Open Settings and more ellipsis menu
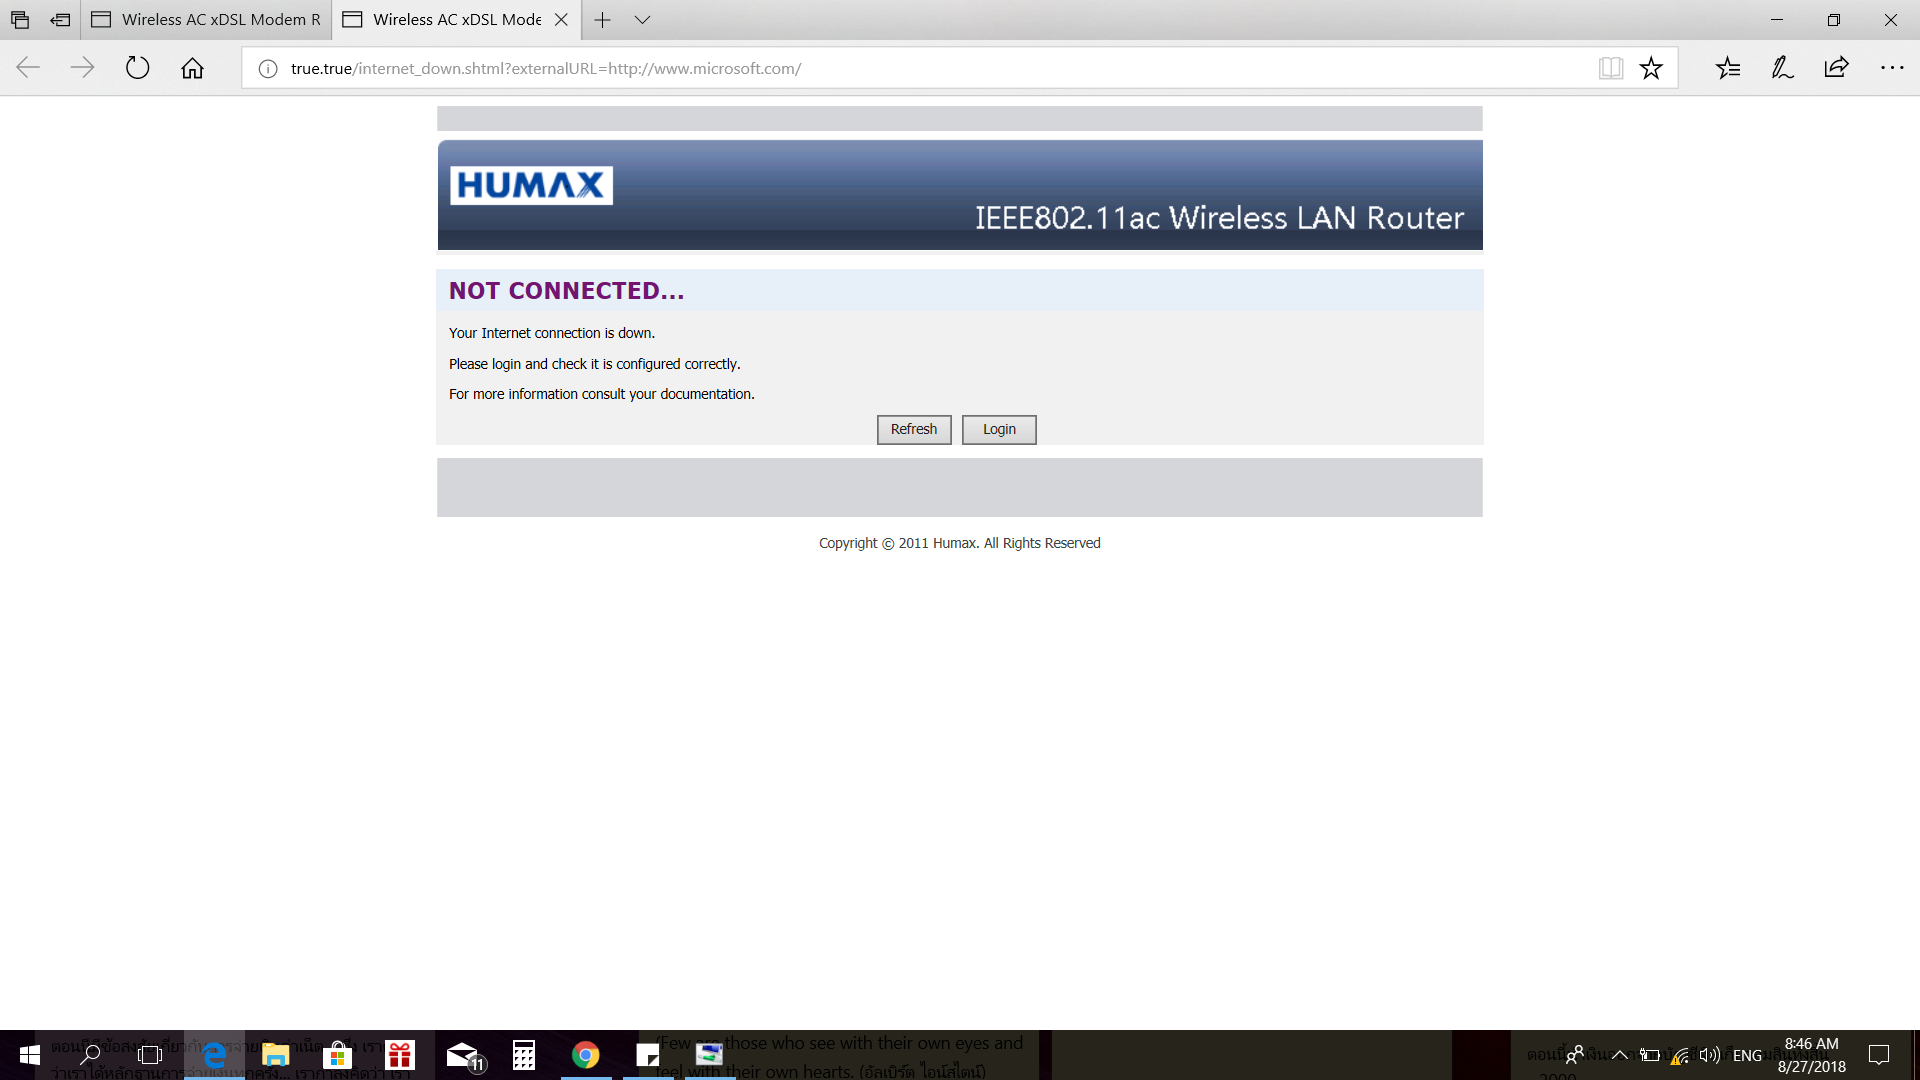The height and width of the screenshot is (1080, 1920). [1892, 68]
